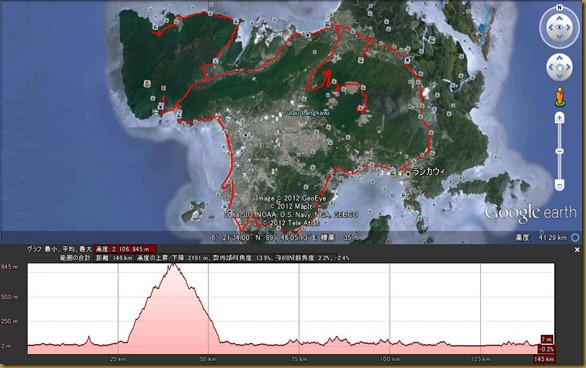Screen dimensions: 586x368
Task: Click the look-left arrow on eye joystick
Action: 550,27
